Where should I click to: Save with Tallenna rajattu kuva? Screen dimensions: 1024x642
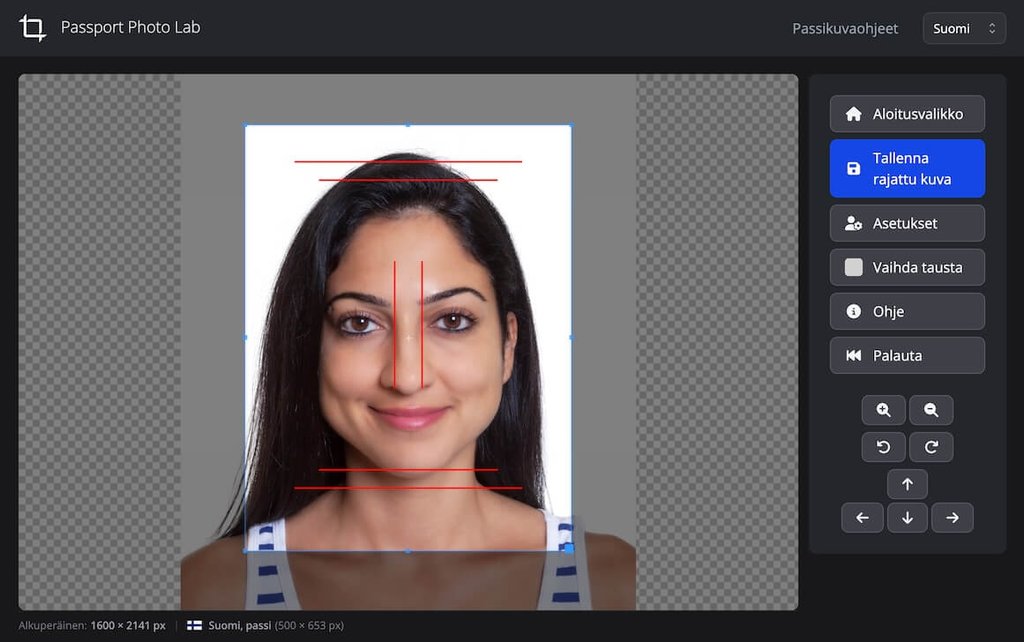coord(906,167)
